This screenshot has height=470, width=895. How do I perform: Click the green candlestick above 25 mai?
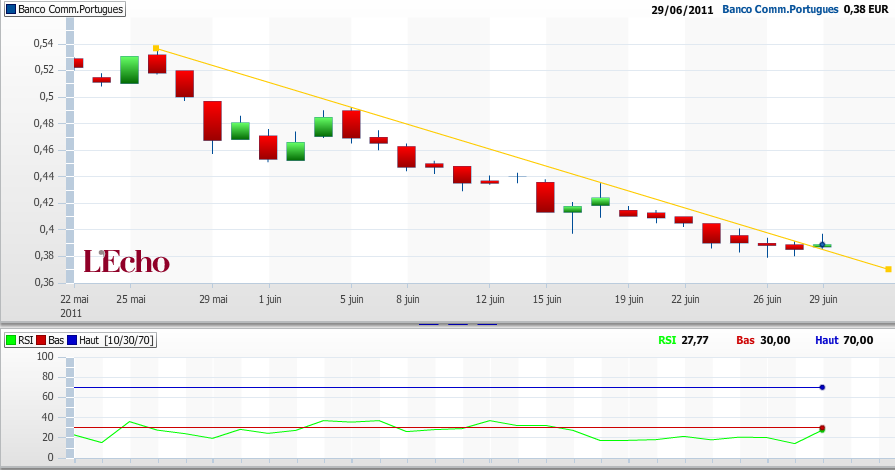(x=130, y=70)
